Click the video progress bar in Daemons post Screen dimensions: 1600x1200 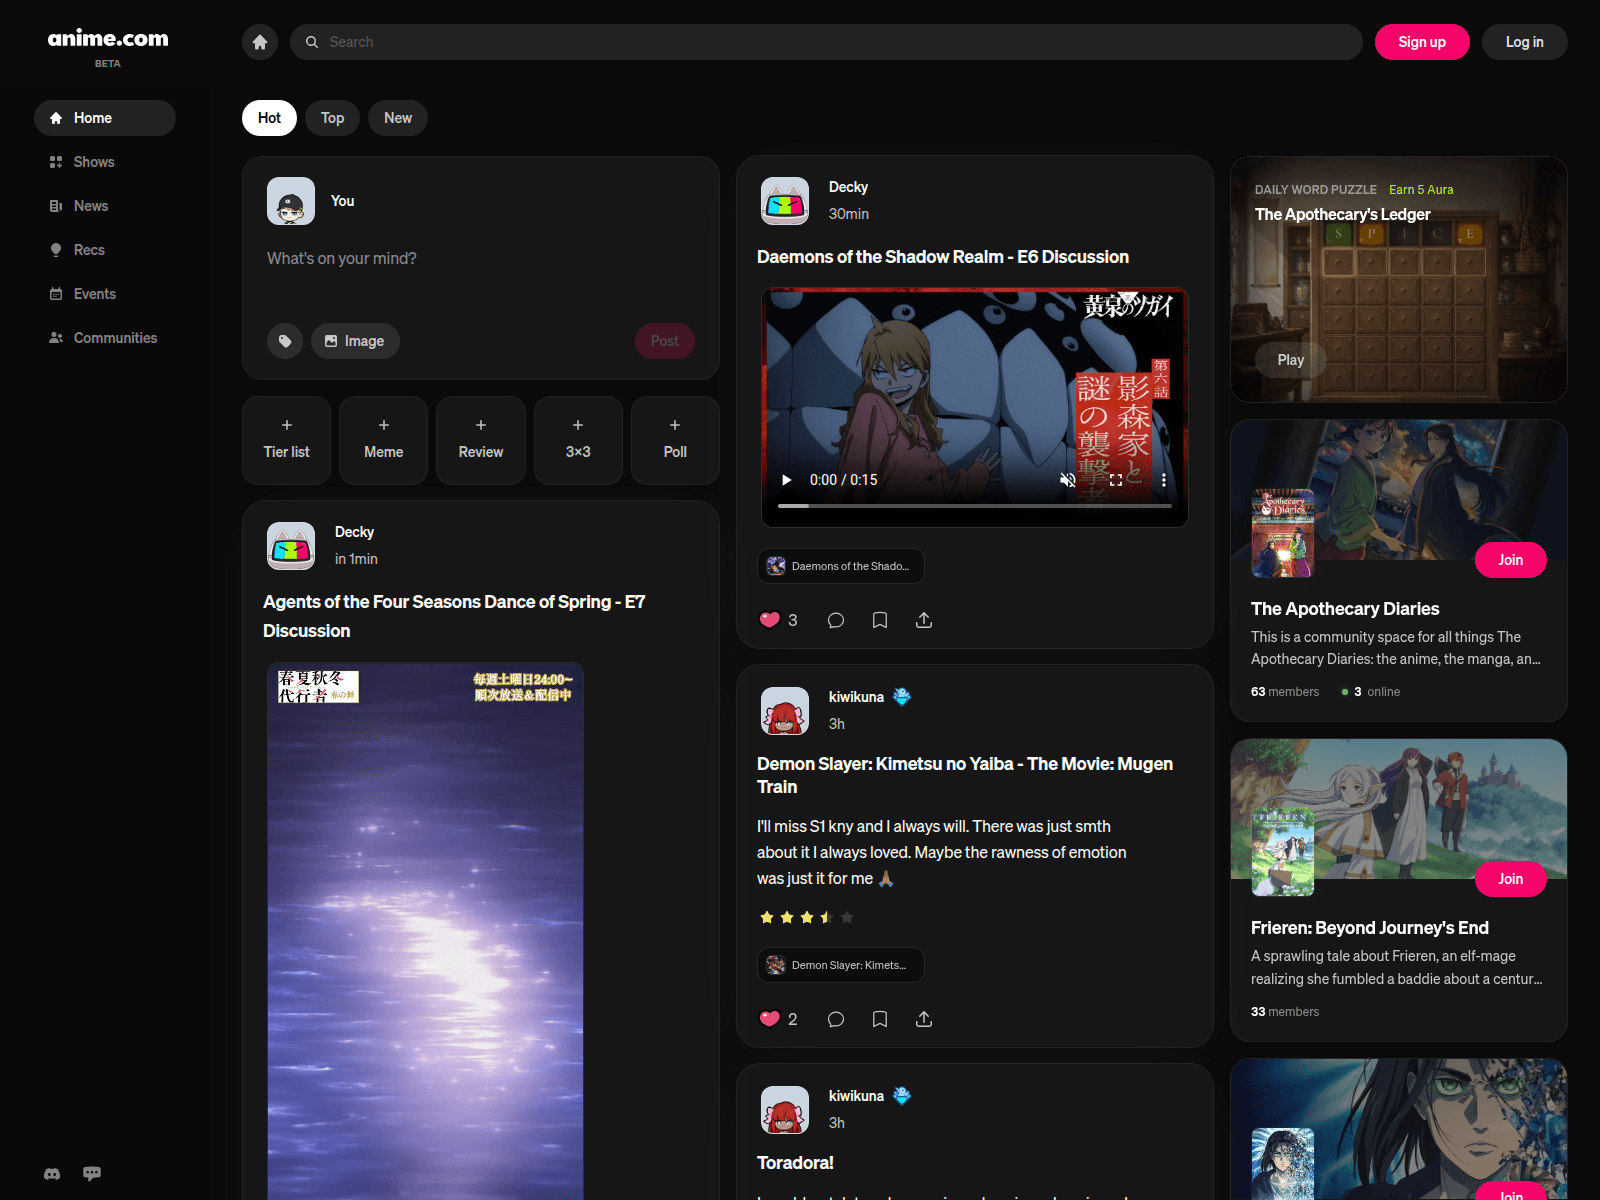pos(975,506)
